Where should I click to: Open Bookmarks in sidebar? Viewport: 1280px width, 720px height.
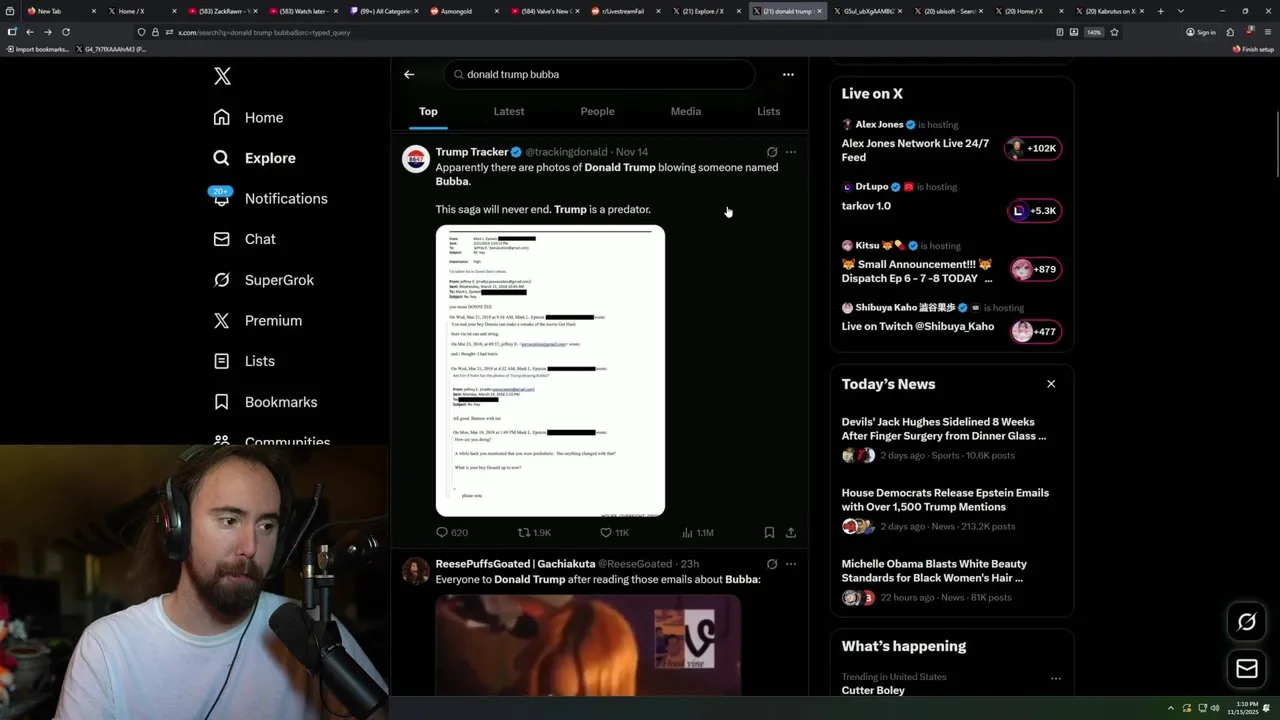click(x=265, y=402)
